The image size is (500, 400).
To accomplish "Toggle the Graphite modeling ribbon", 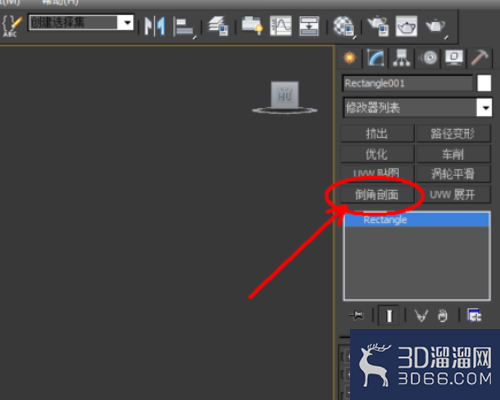I will pos(252,25).
